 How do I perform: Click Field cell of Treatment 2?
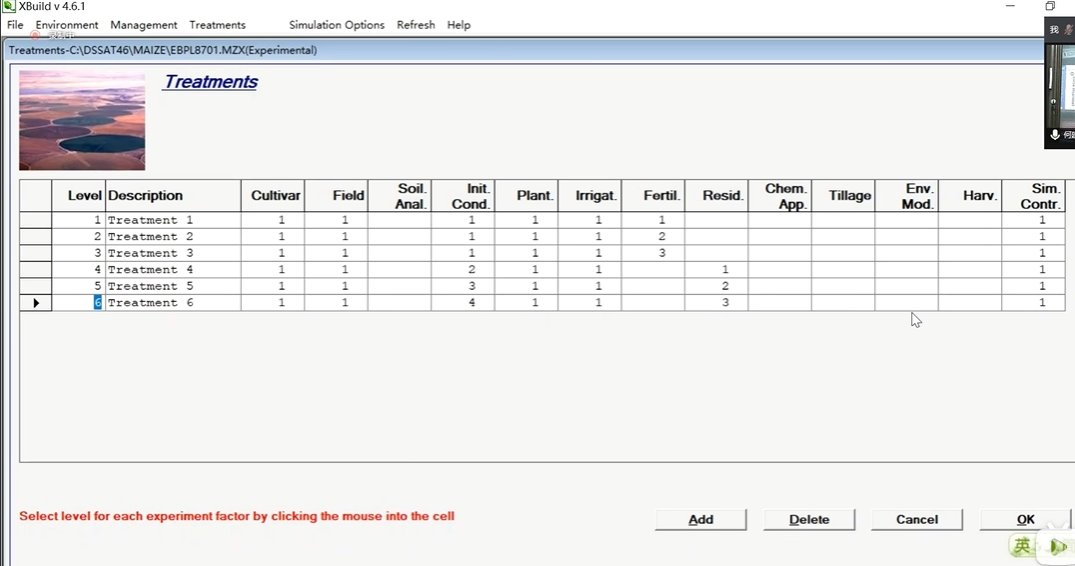pos(336,236)
